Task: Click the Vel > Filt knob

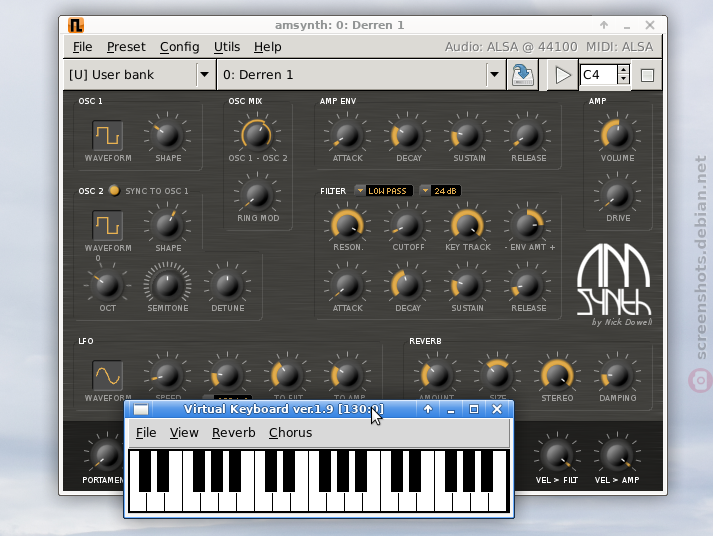Action: click(x=557, y=455)
